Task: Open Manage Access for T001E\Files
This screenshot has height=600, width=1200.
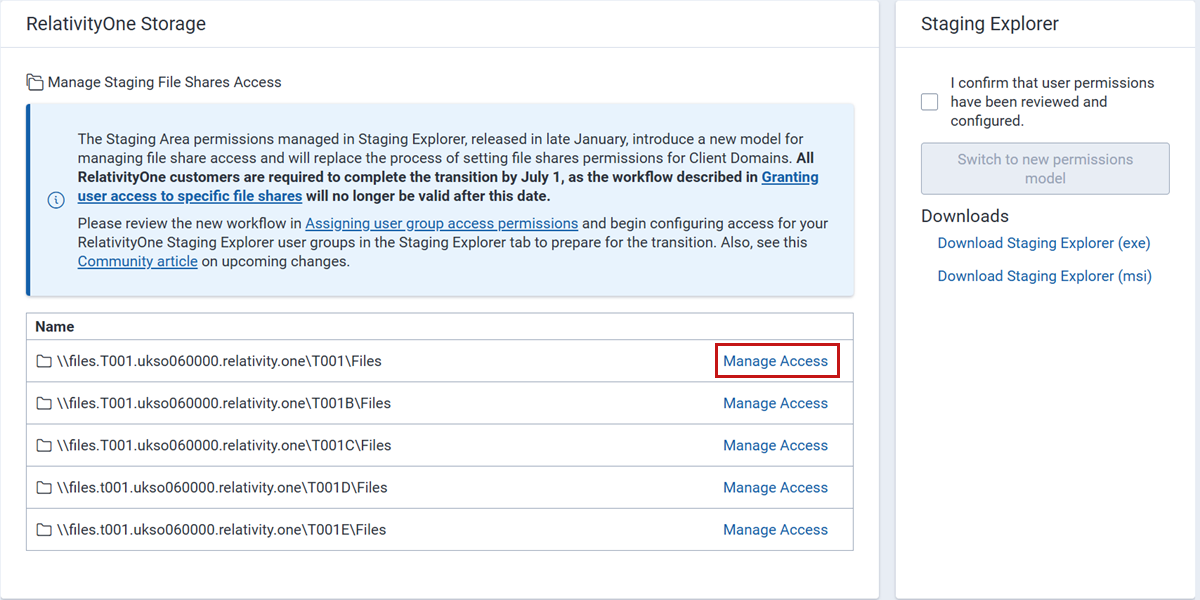Action: (x=776, y=529)
